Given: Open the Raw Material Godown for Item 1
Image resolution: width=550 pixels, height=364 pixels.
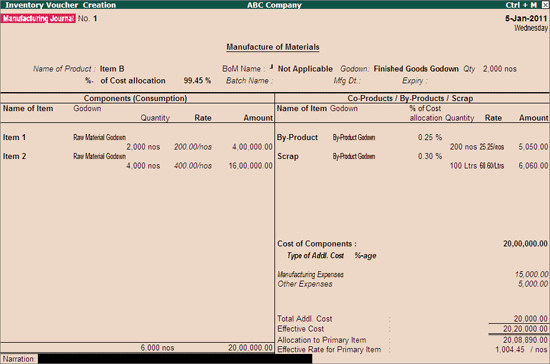Looking at the screenshot, I should 99,137.
